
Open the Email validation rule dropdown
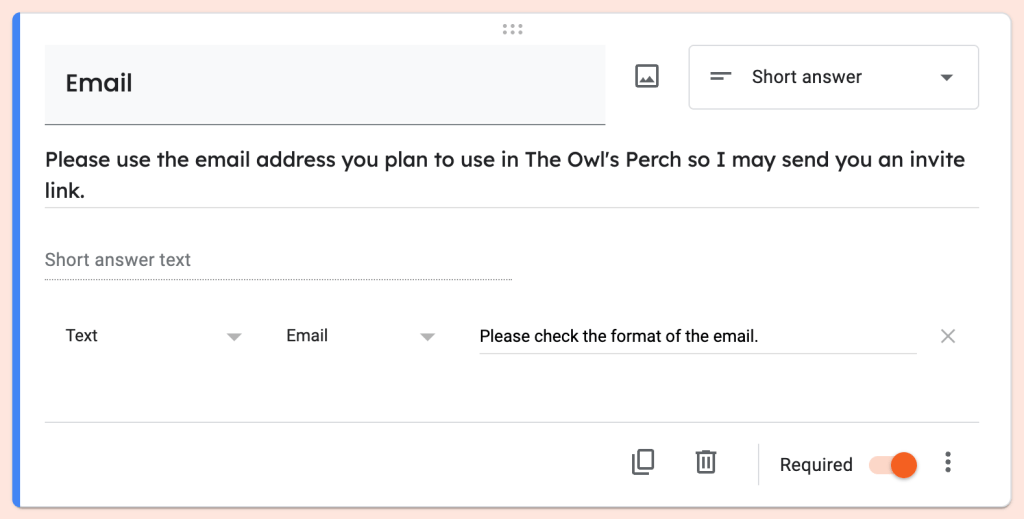coord(360,336)
